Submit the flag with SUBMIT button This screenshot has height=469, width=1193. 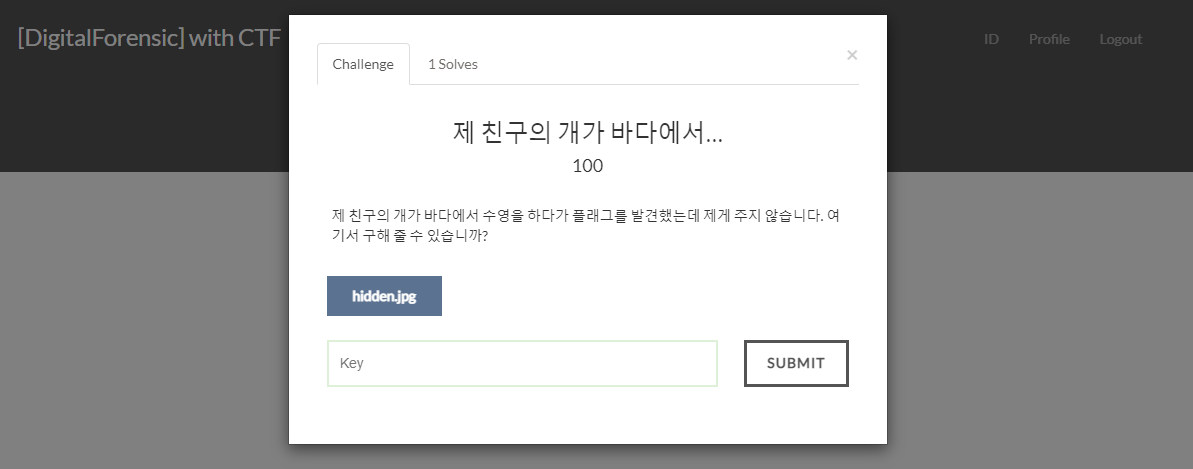tap(796, 363)
